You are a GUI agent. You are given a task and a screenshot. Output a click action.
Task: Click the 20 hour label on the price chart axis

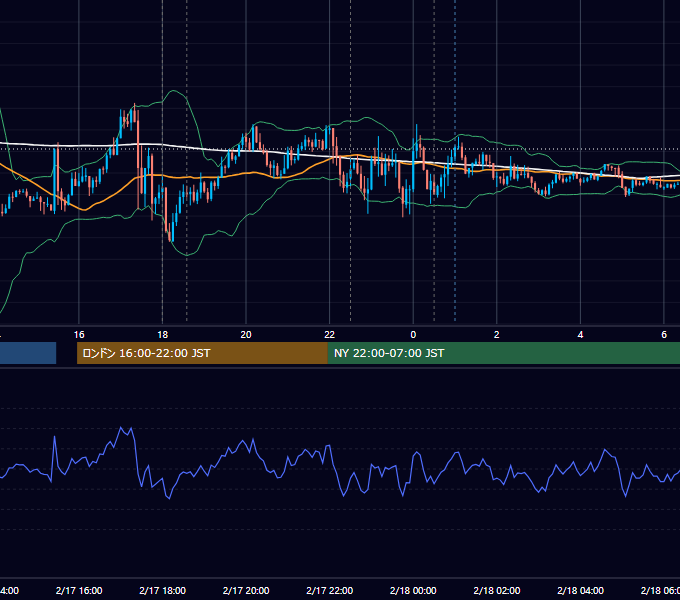[x=246, y=335]
